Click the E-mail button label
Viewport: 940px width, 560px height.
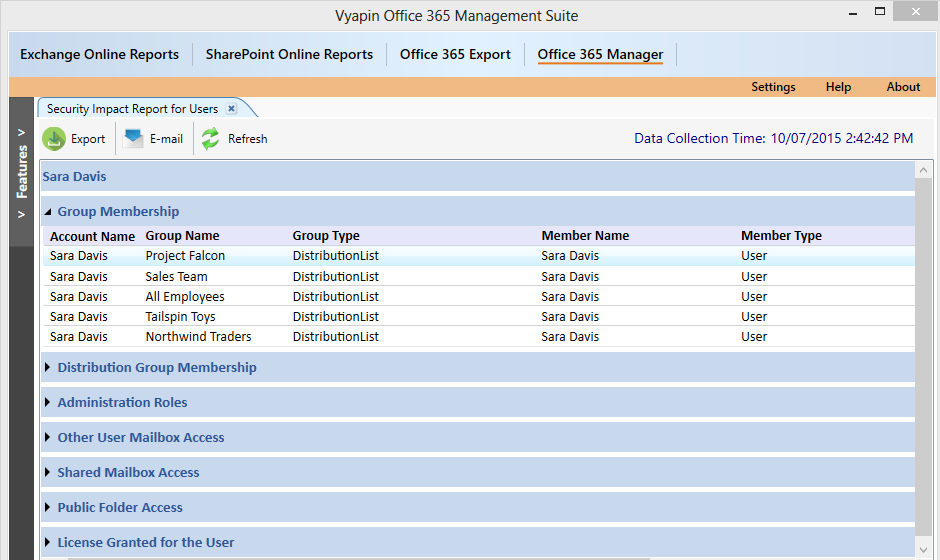coord(166,139)
